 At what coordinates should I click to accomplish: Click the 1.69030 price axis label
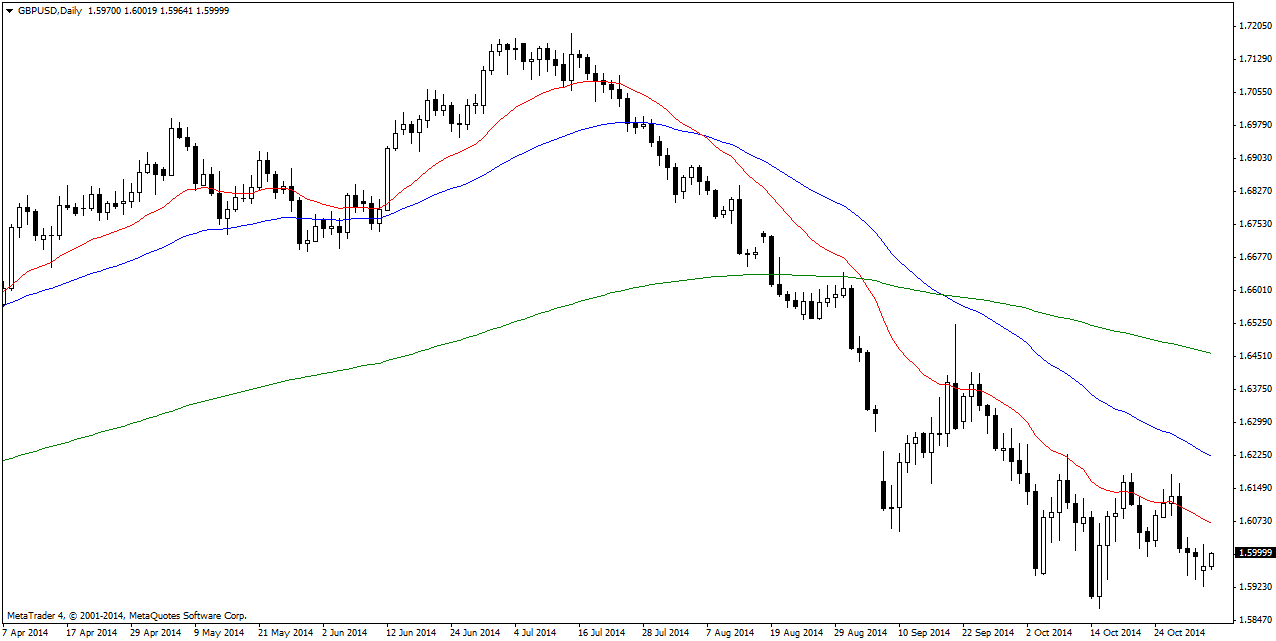(1254, 158)
